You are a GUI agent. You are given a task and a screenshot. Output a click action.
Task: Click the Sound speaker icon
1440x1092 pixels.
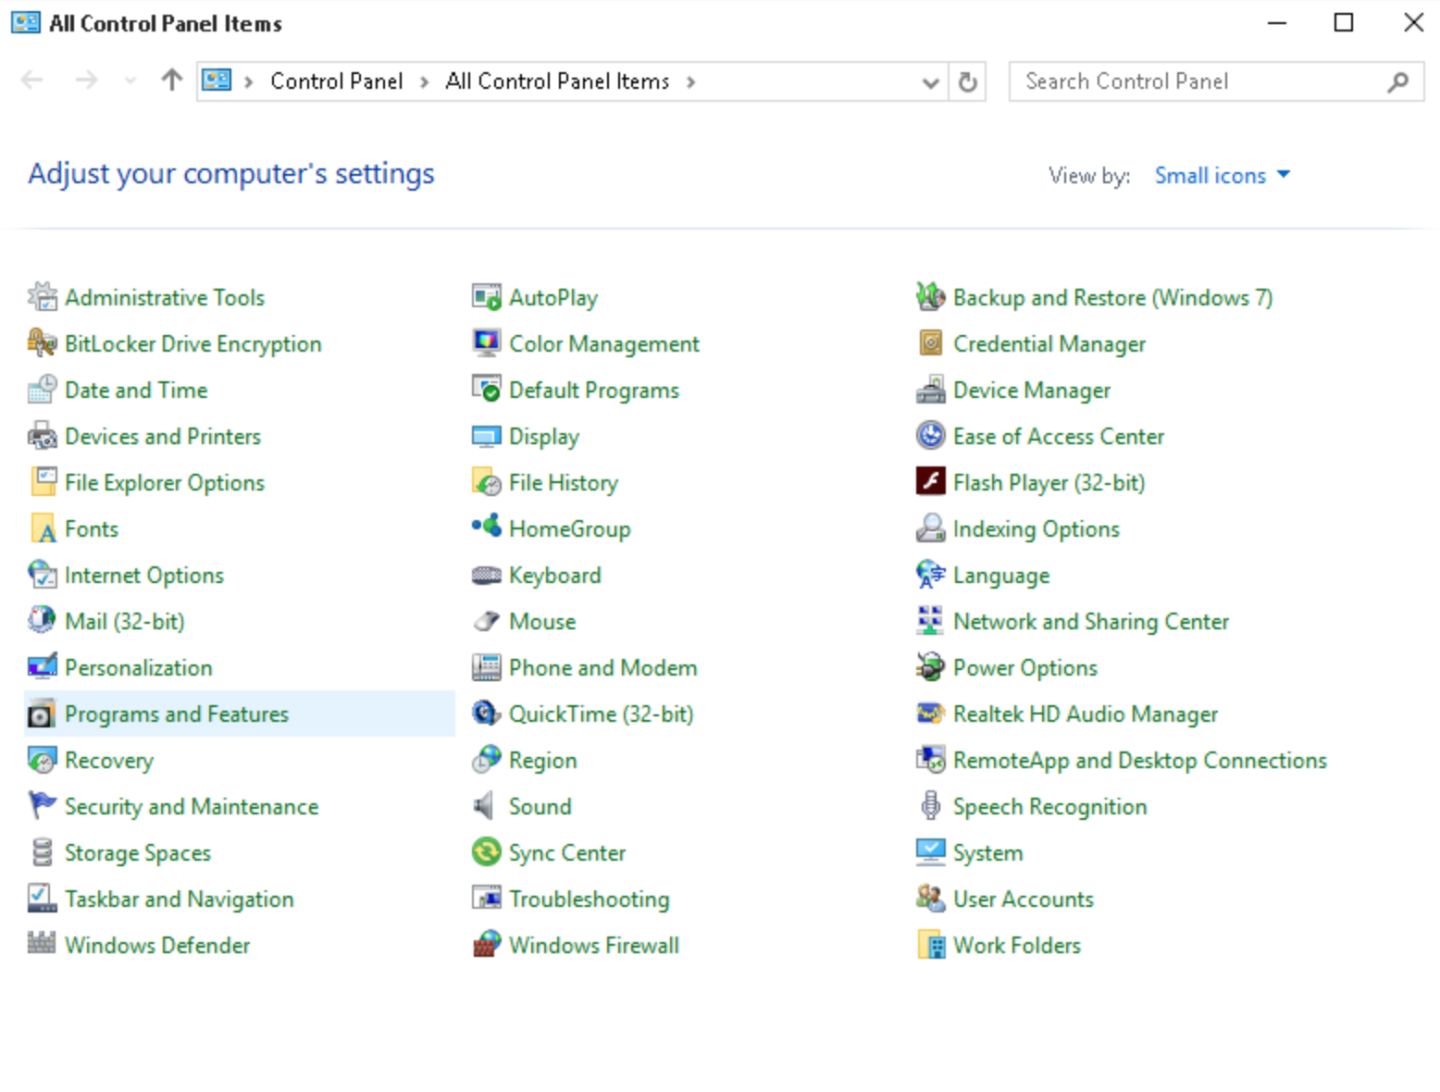[x=486, y=806]
